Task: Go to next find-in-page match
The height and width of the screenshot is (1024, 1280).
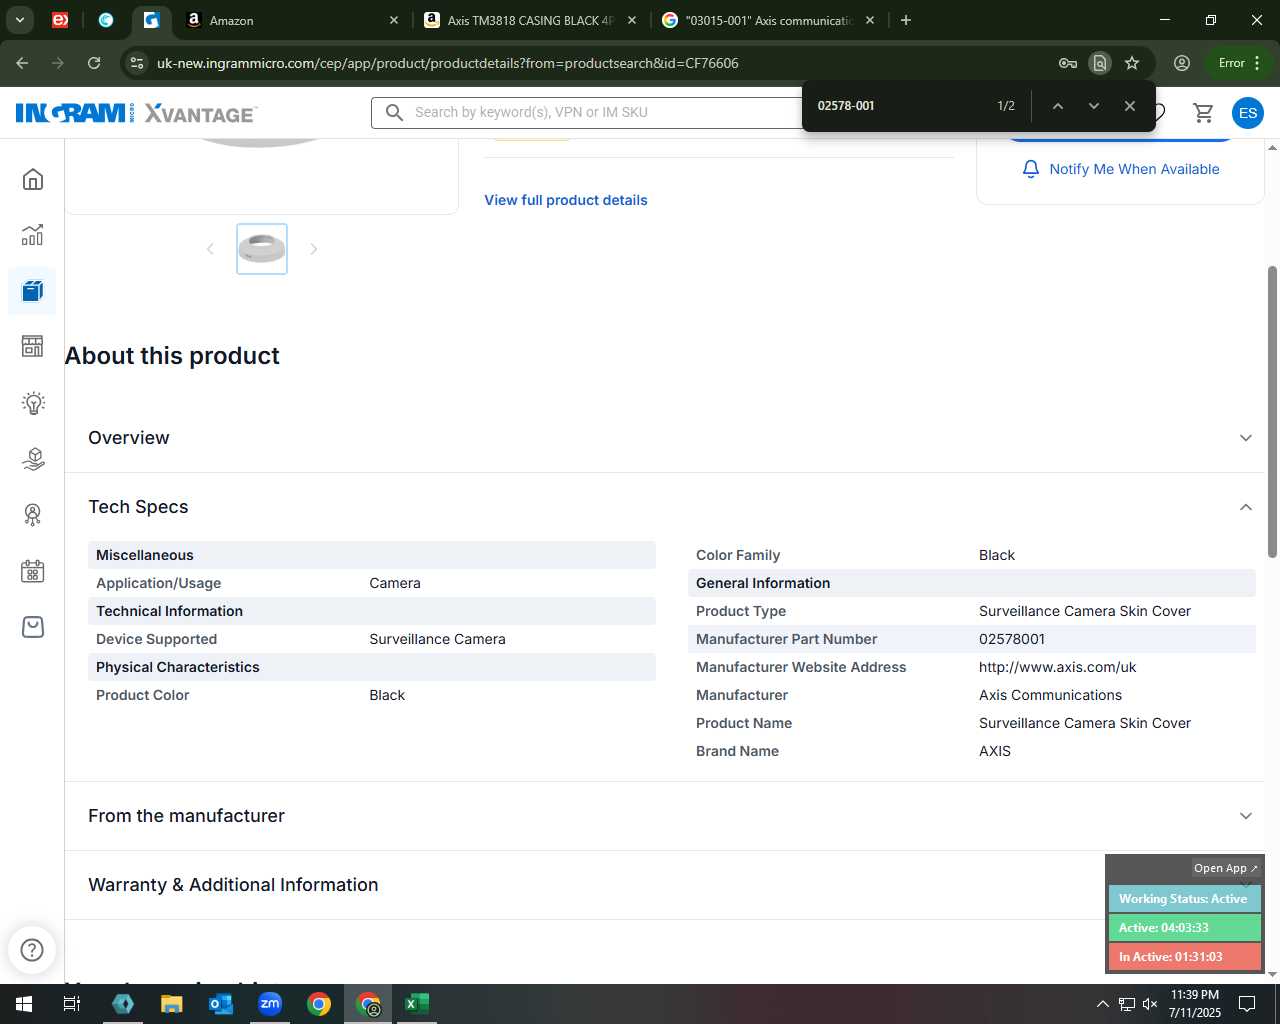Action: [1093, 106]
